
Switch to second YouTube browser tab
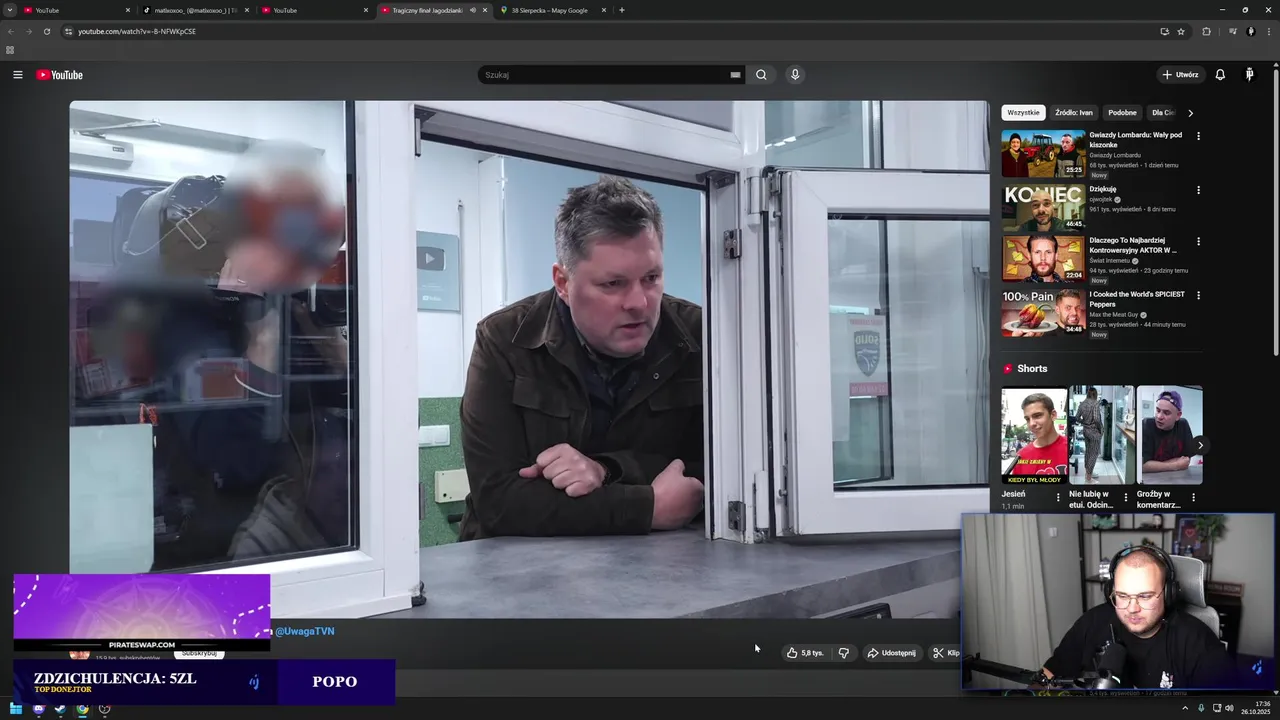[x=314, y=10]
